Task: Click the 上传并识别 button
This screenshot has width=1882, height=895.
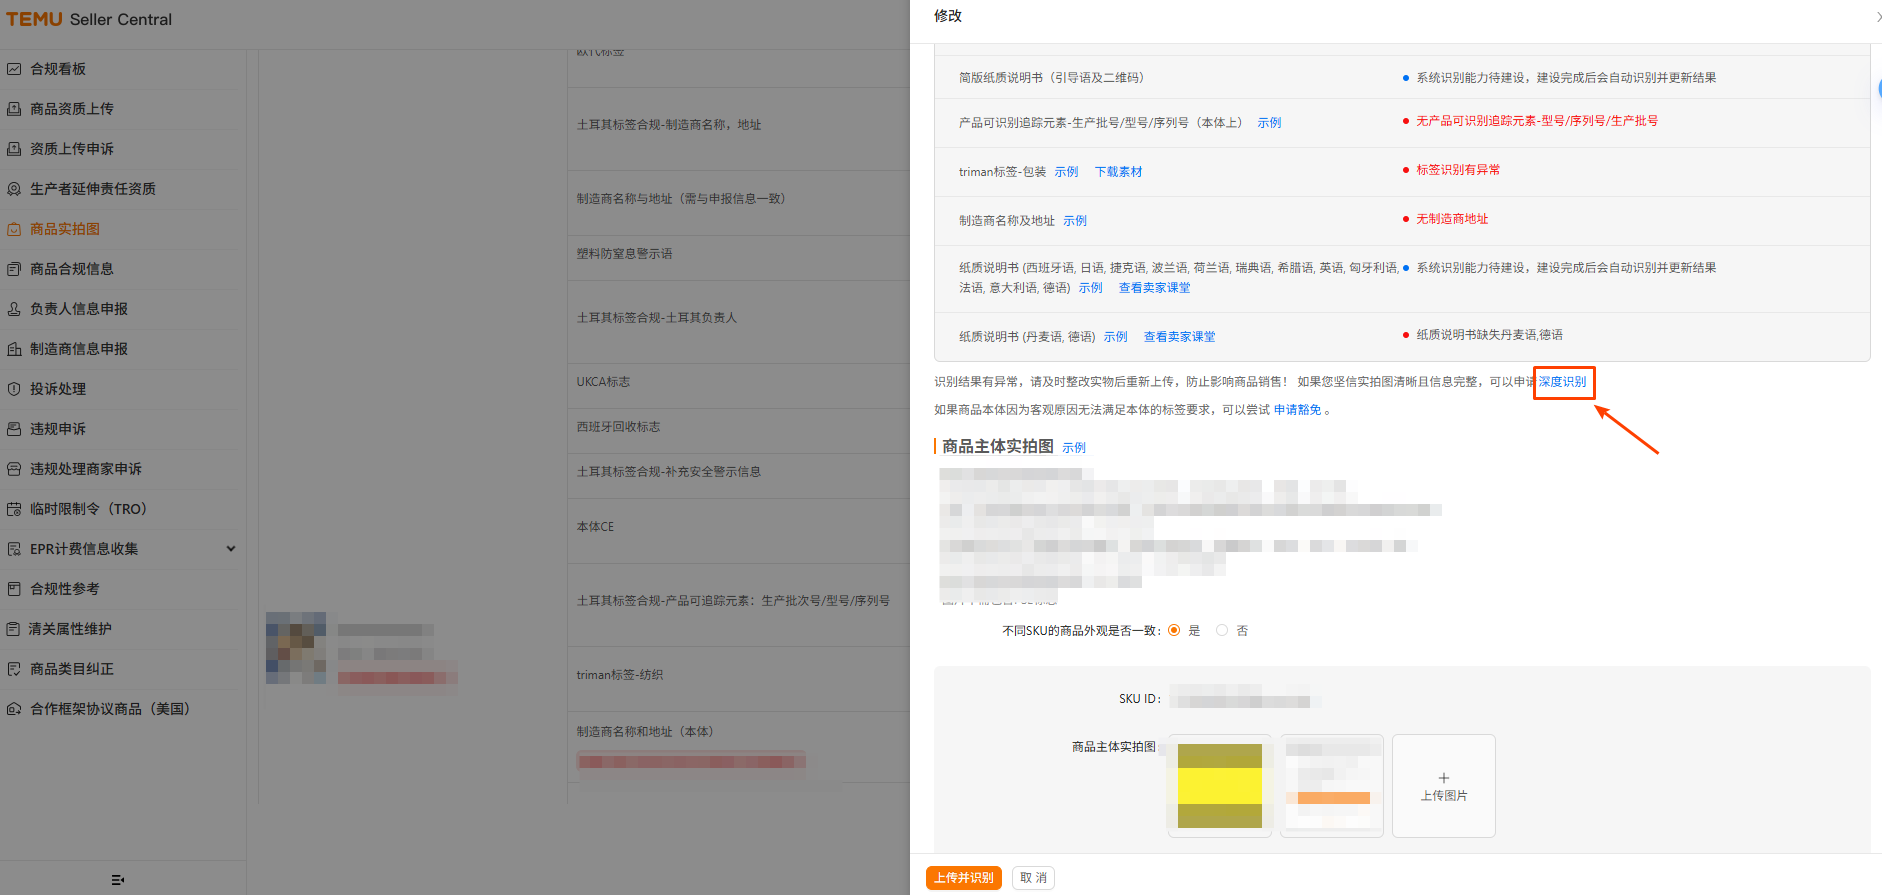Action: (x=964, y=878)
